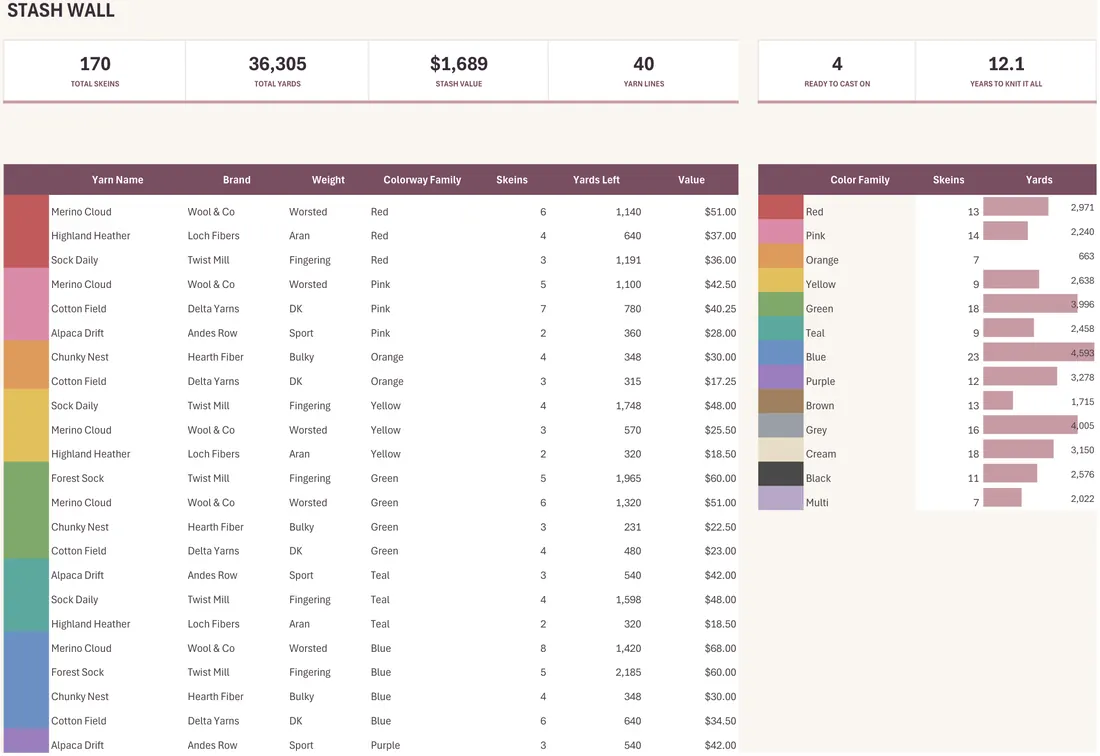Click the $22.50 value cell
This screenshot has width=1100, height=756.
pyautogui.click(x=720, y=527)
